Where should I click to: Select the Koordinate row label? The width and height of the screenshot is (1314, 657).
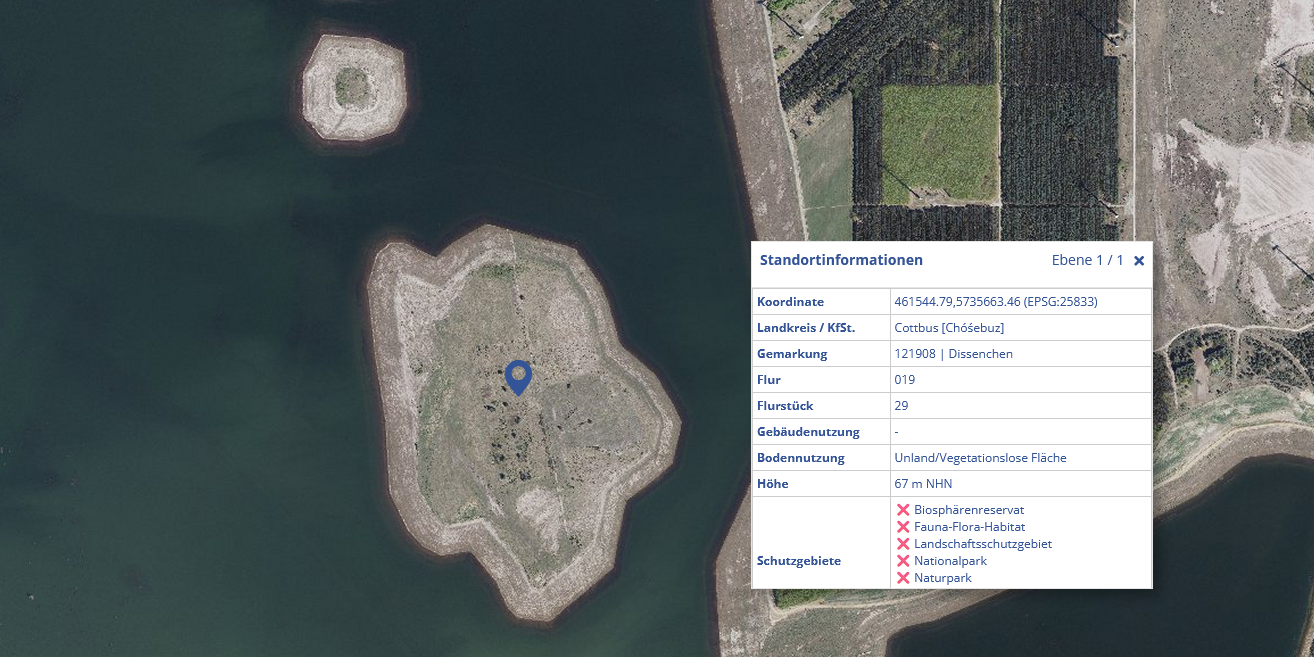pos(788,301)
